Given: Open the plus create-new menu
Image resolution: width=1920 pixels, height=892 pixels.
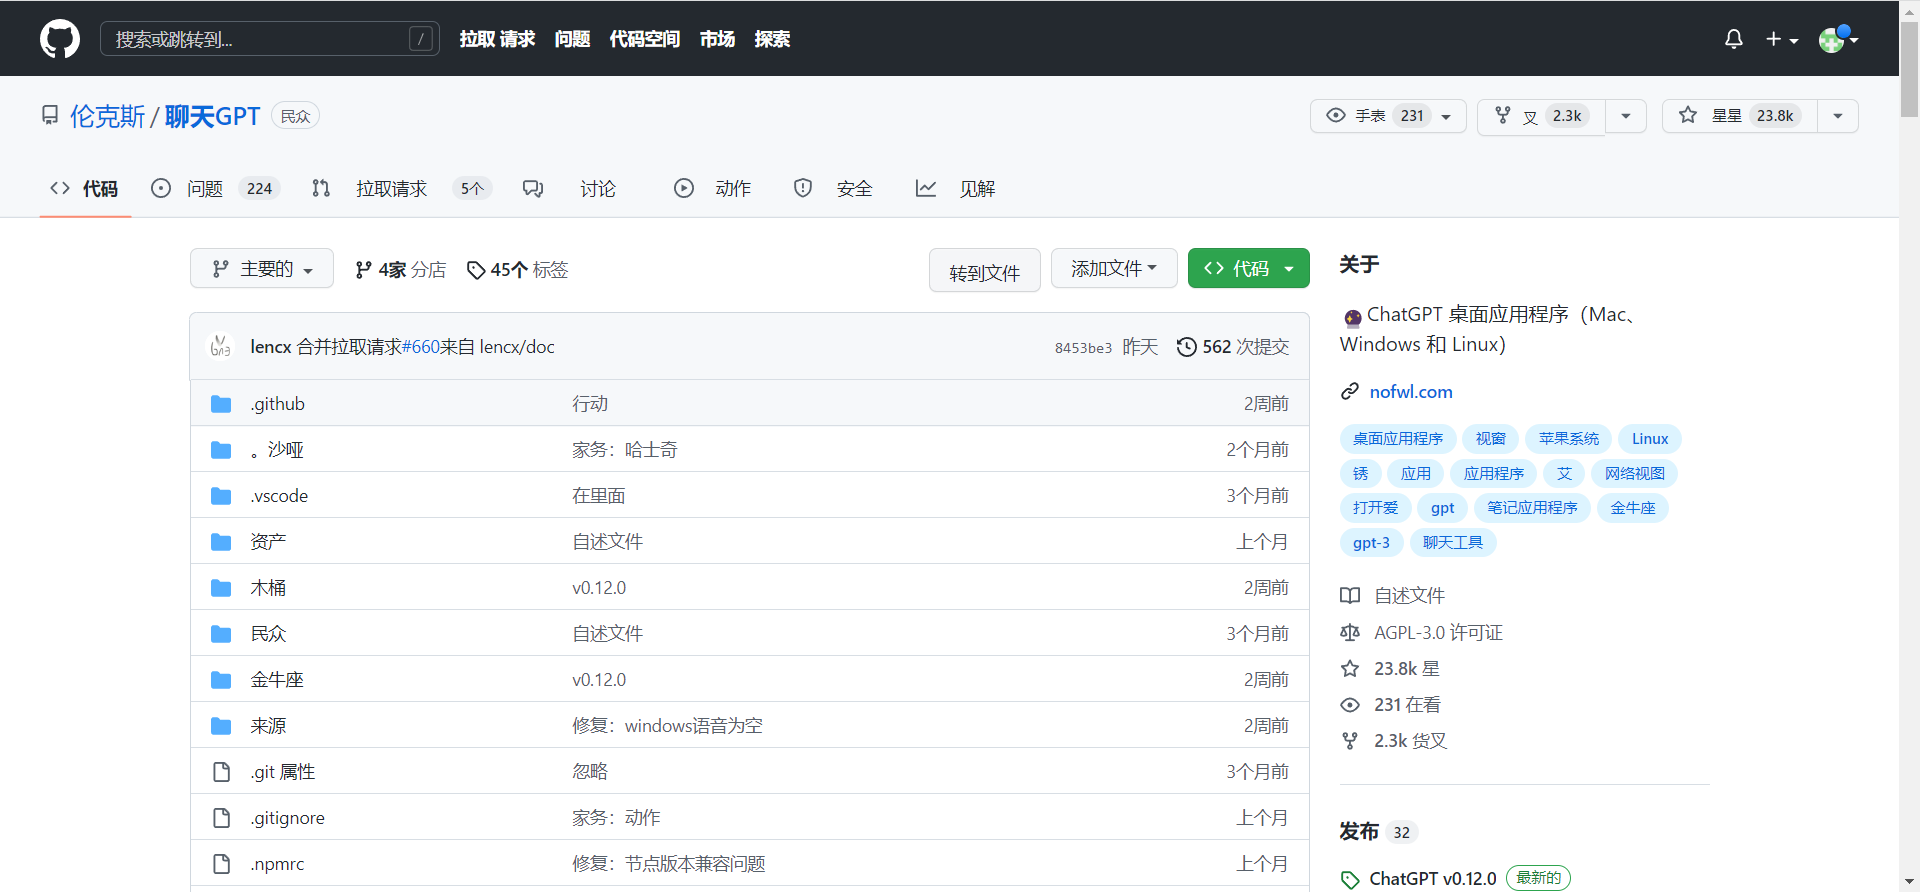Looking at the screenshot, I should coord(1781,39).
